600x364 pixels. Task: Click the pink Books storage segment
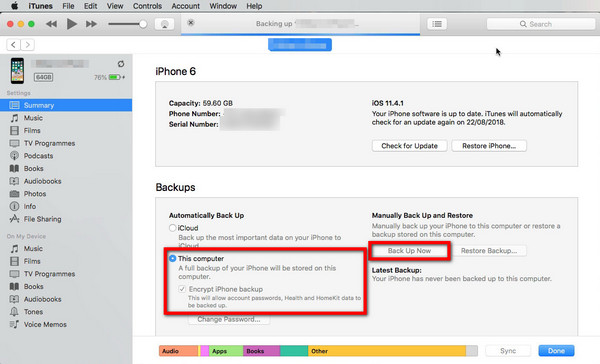click(261, 351)
